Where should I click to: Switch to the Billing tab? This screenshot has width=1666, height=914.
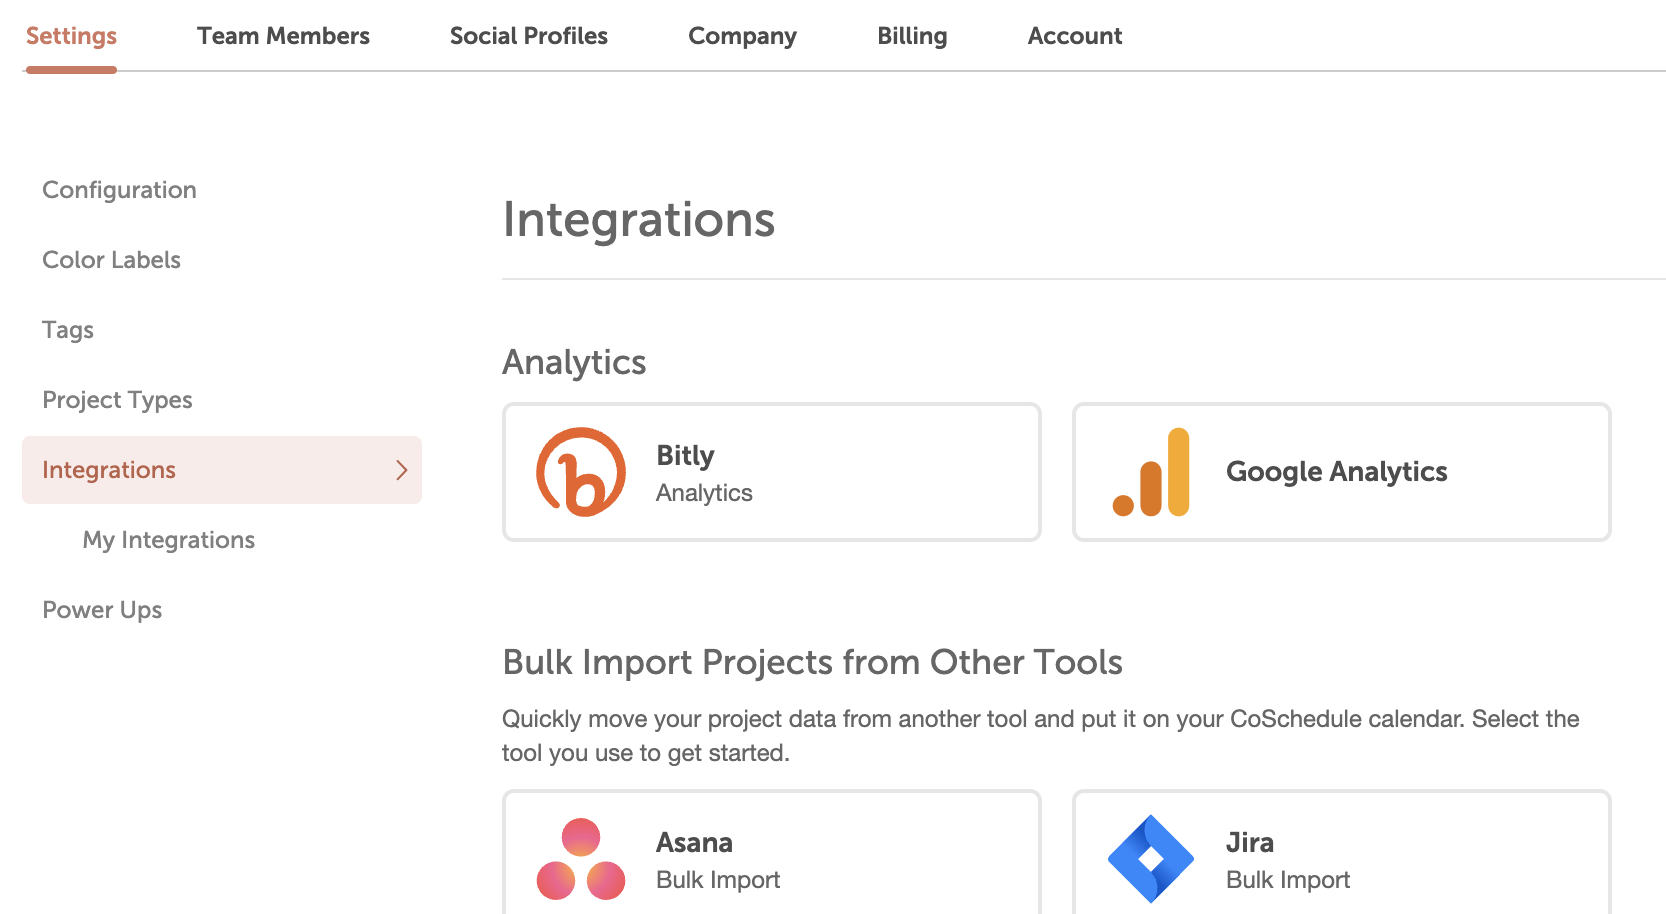[912, 36]
